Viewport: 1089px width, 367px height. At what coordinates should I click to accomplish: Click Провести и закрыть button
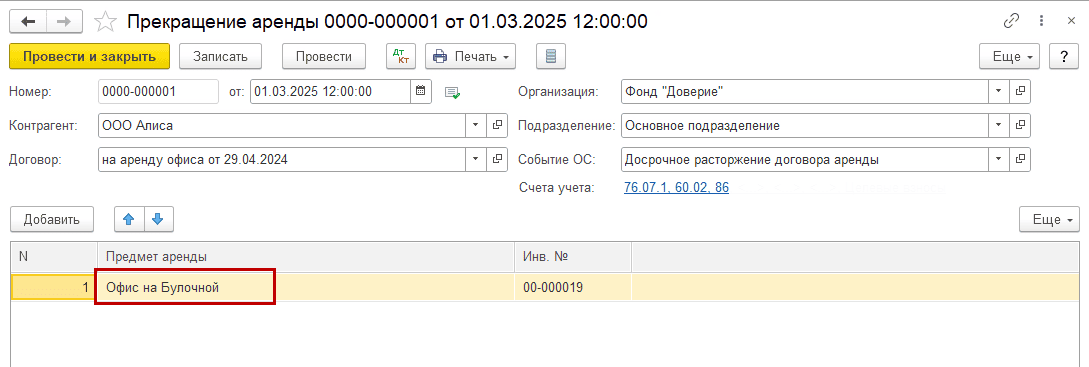pos(90,56)
